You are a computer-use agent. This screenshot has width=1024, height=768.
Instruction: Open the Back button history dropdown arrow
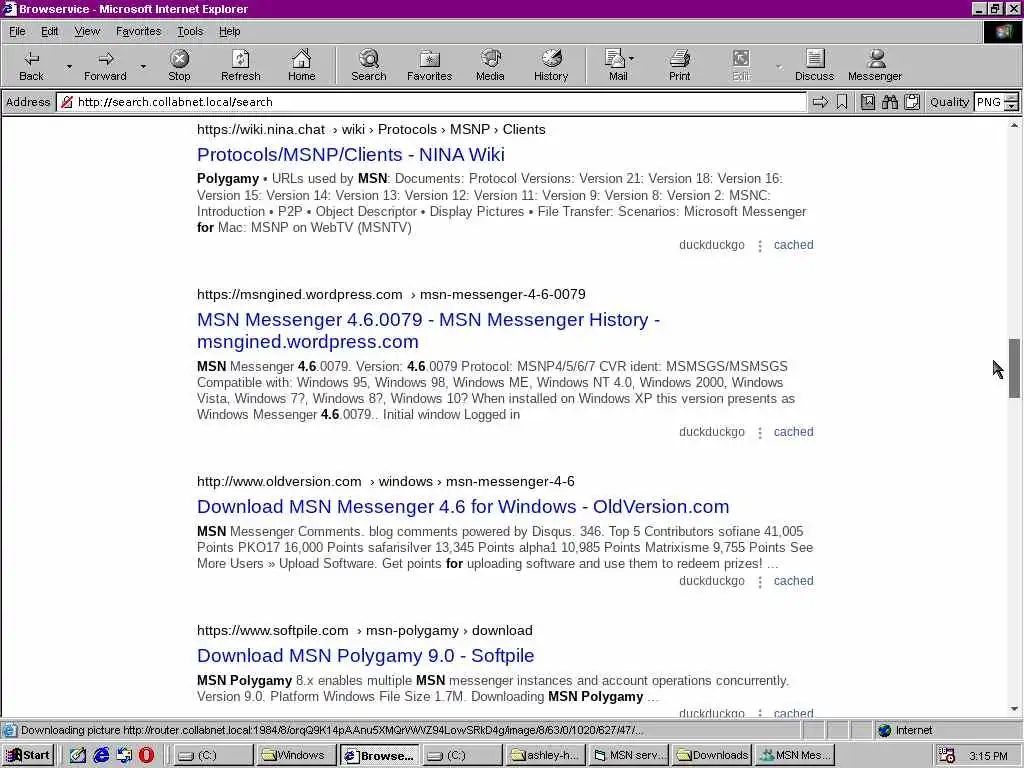pyautogui.click(x=69, y=66)
